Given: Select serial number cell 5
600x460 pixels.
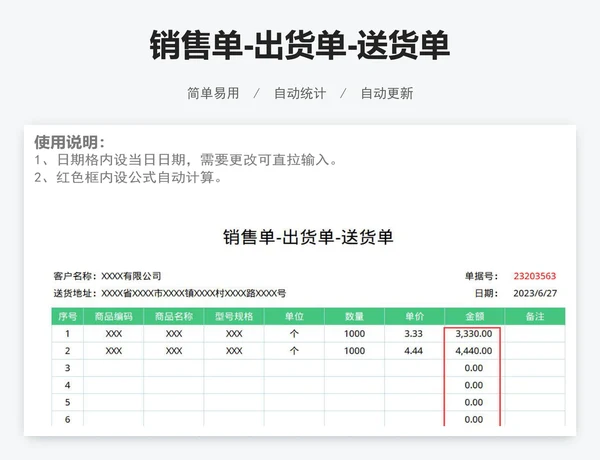Looking at the screenshot, I should coord(67,403).
